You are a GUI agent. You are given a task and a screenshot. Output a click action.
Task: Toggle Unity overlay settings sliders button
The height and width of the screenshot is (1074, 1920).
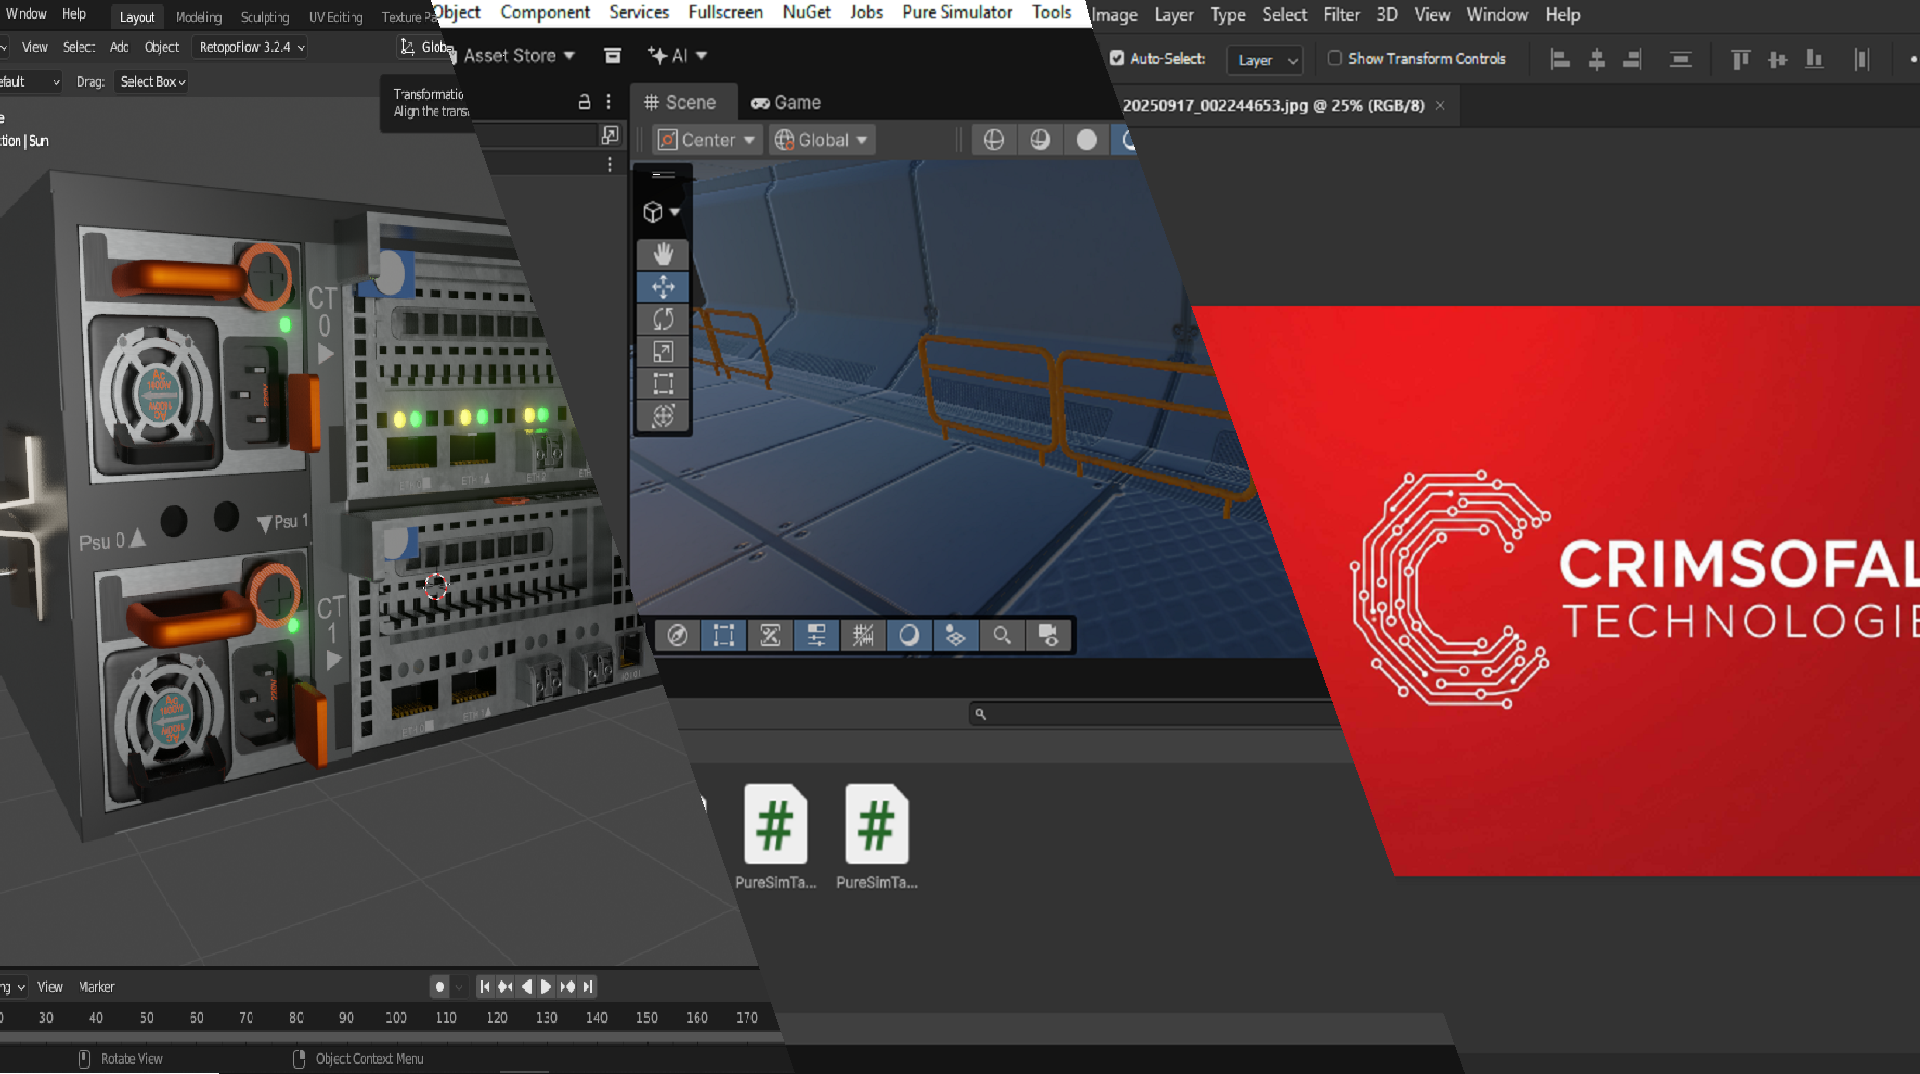pos(816,636)
